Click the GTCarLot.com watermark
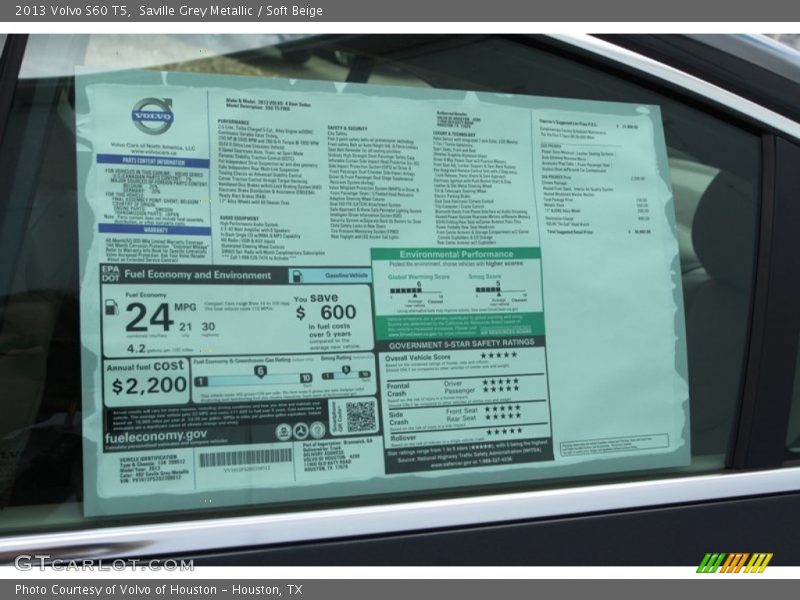The width and height of the screenshot is (800, 600). (103, 563)
